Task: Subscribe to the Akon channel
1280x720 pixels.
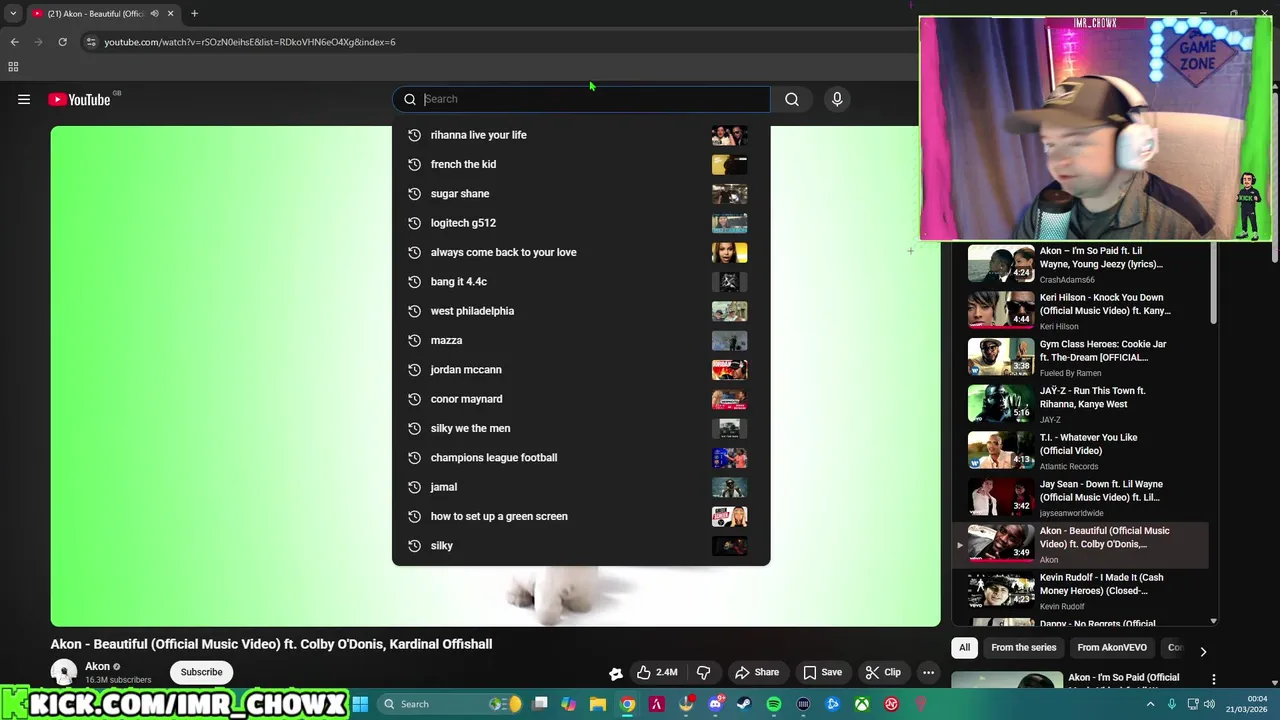Action: 201,672
